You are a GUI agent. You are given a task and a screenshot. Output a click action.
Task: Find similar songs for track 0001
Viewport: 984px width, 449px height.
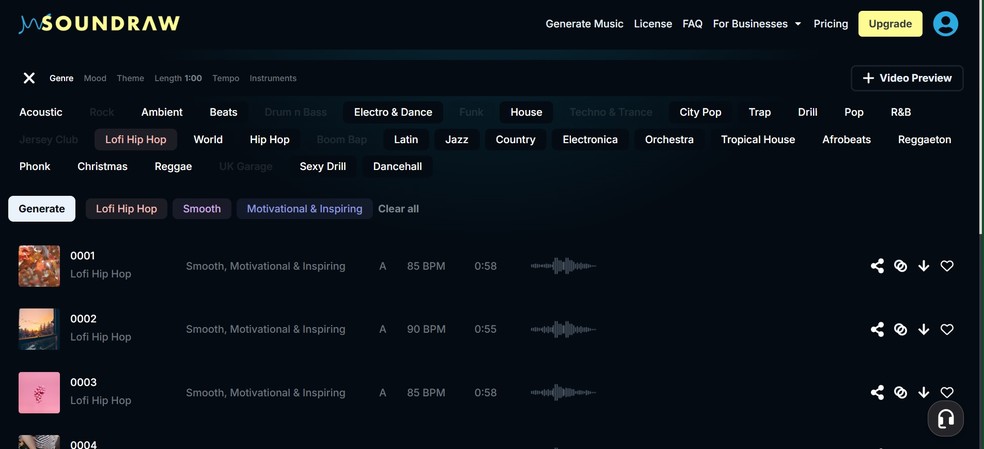901,266
